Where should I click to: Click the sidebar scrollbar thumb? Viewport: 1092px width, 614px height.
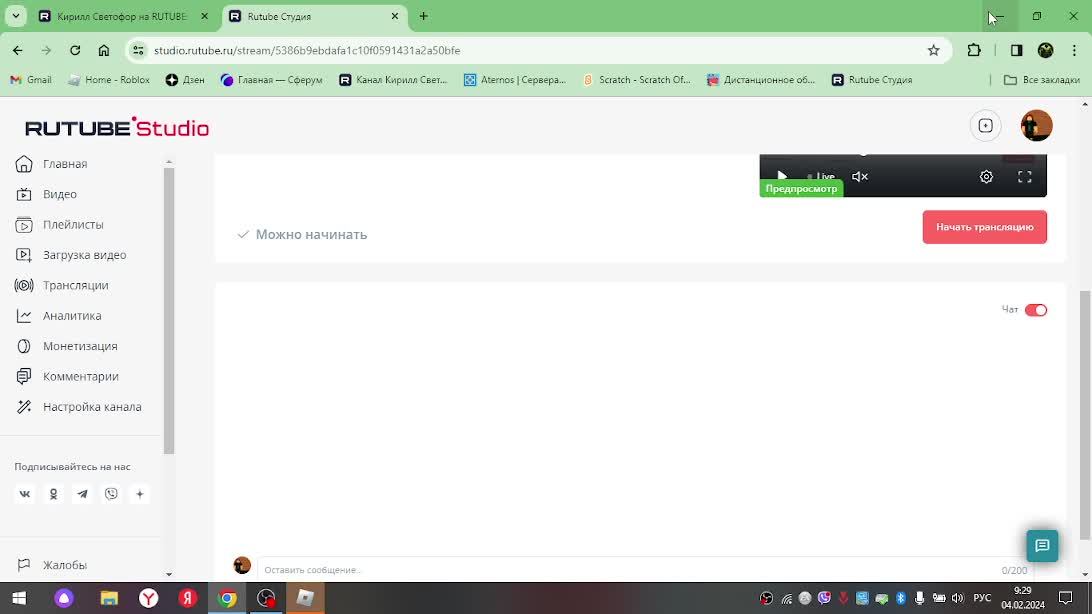pyautogui.click(x=169, y=310)
